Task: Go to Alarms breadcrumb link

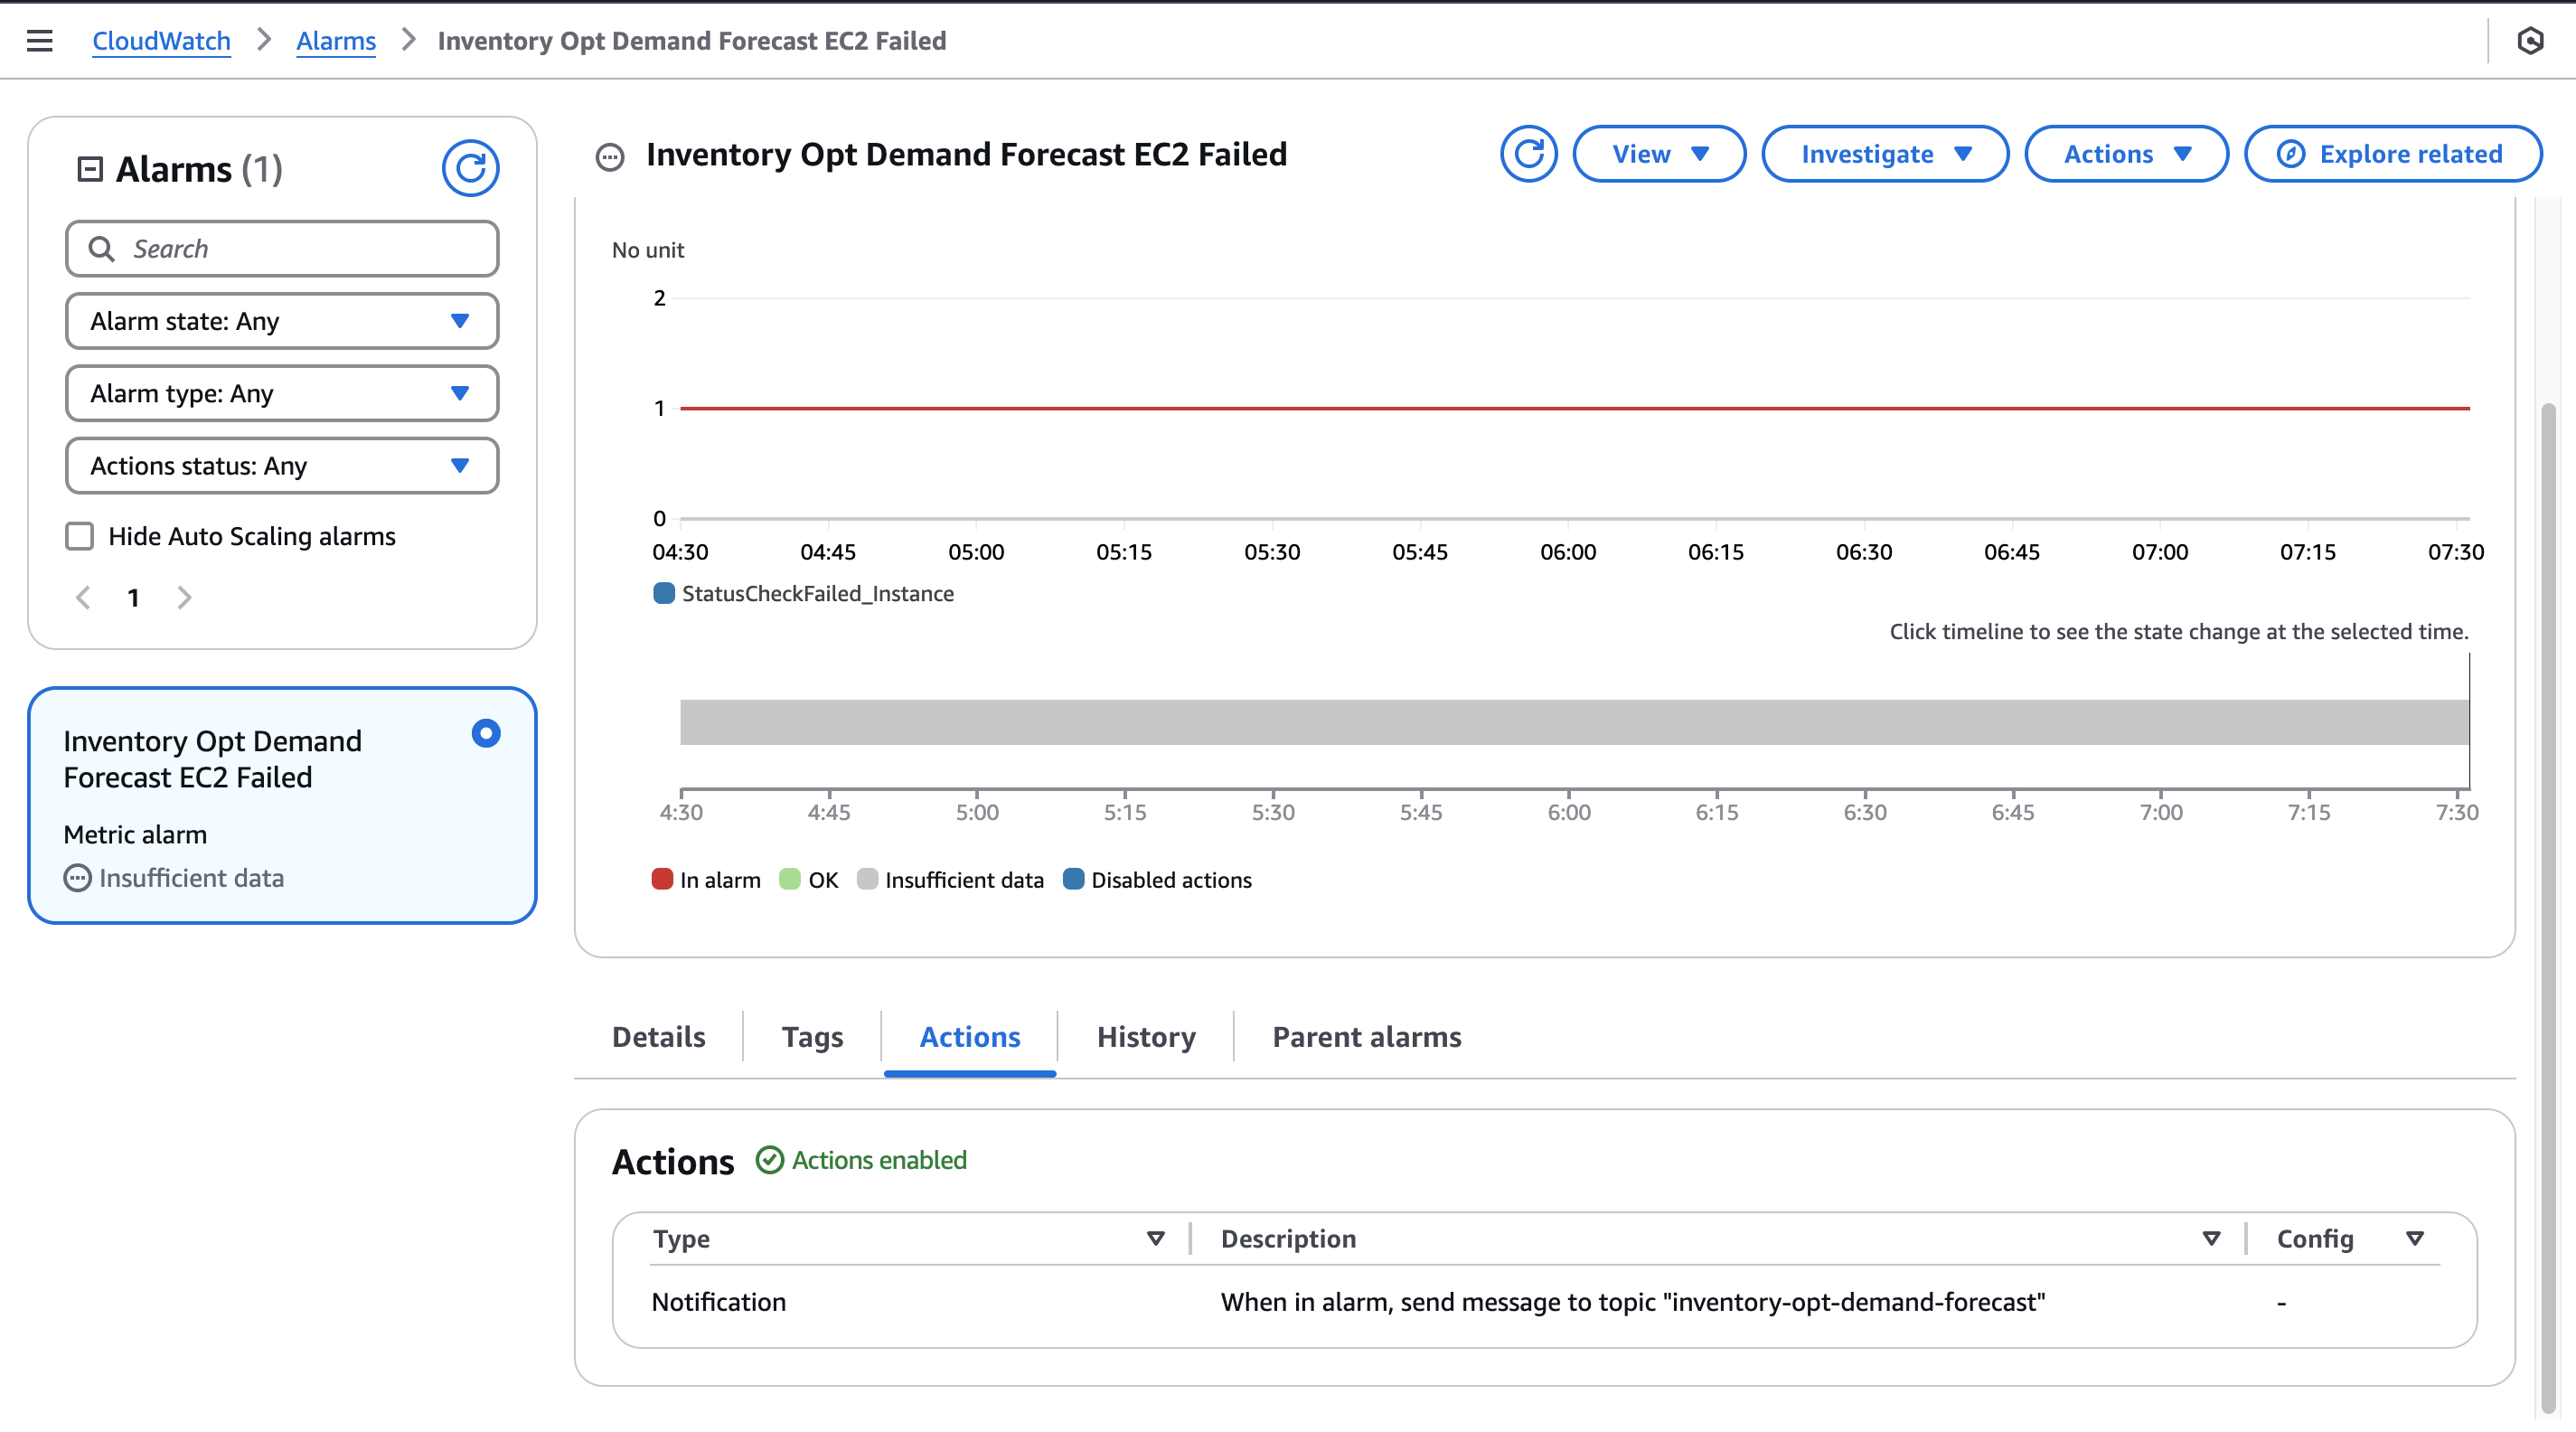Action: pos(336,41)
